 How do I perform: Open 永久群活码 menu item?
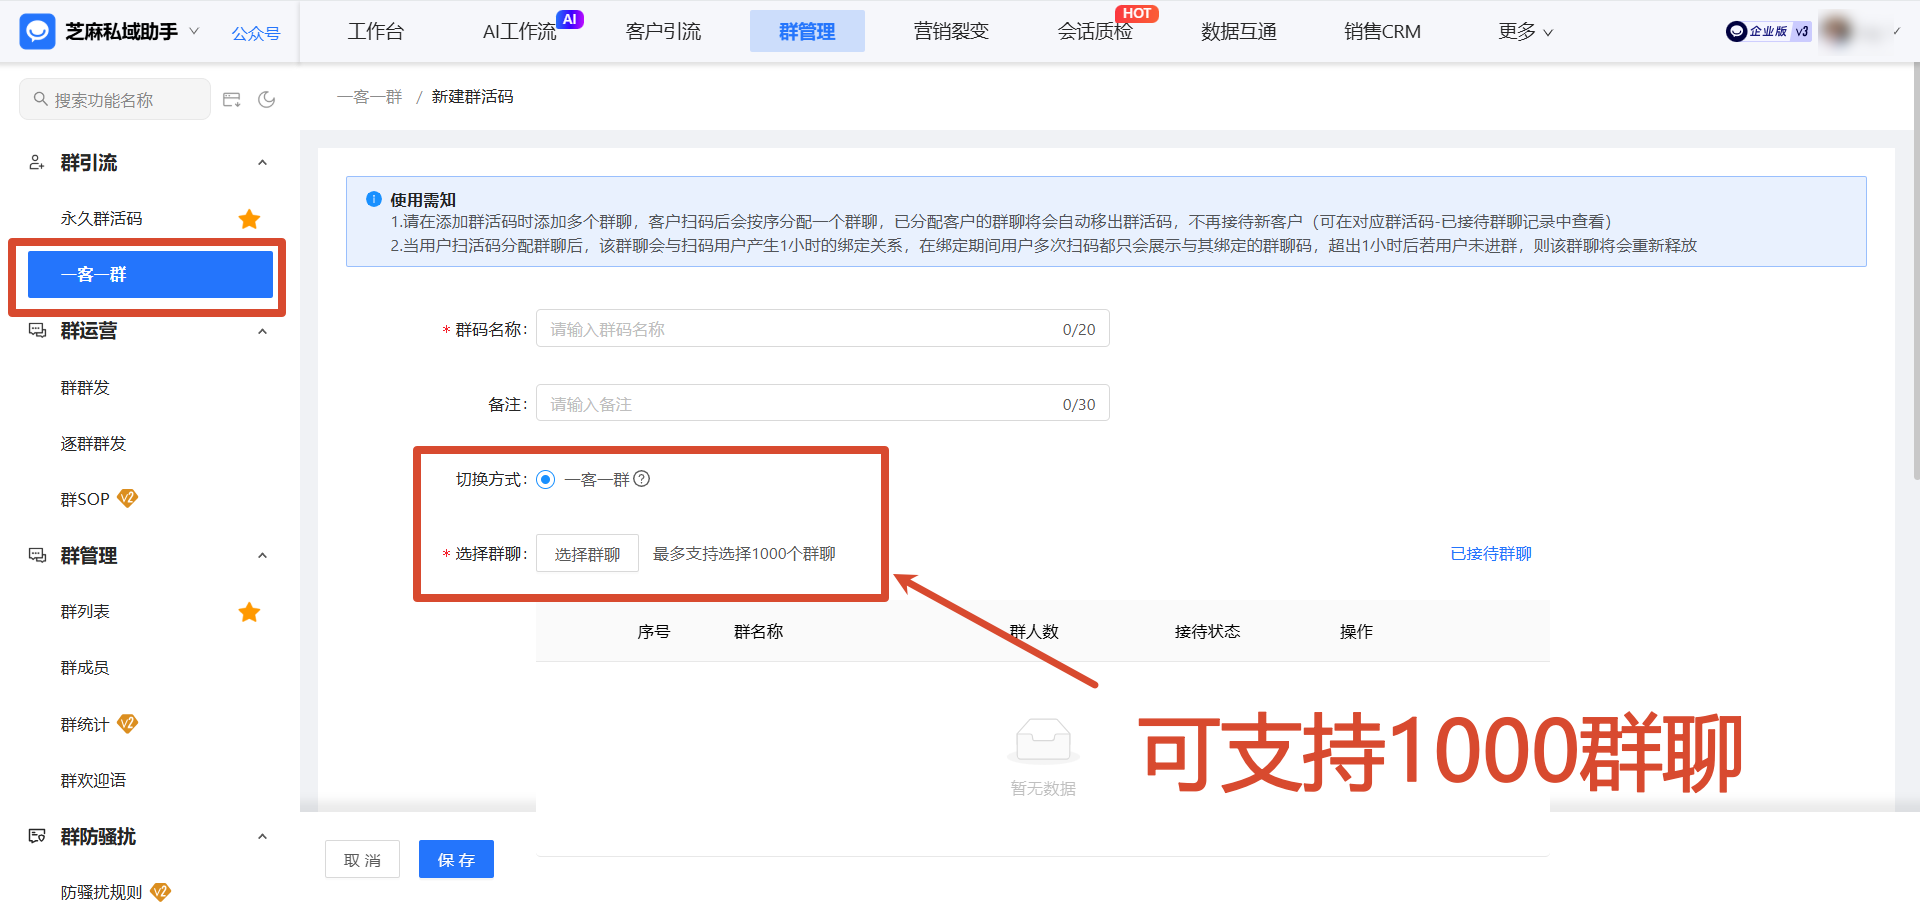[x=101, y=218]
